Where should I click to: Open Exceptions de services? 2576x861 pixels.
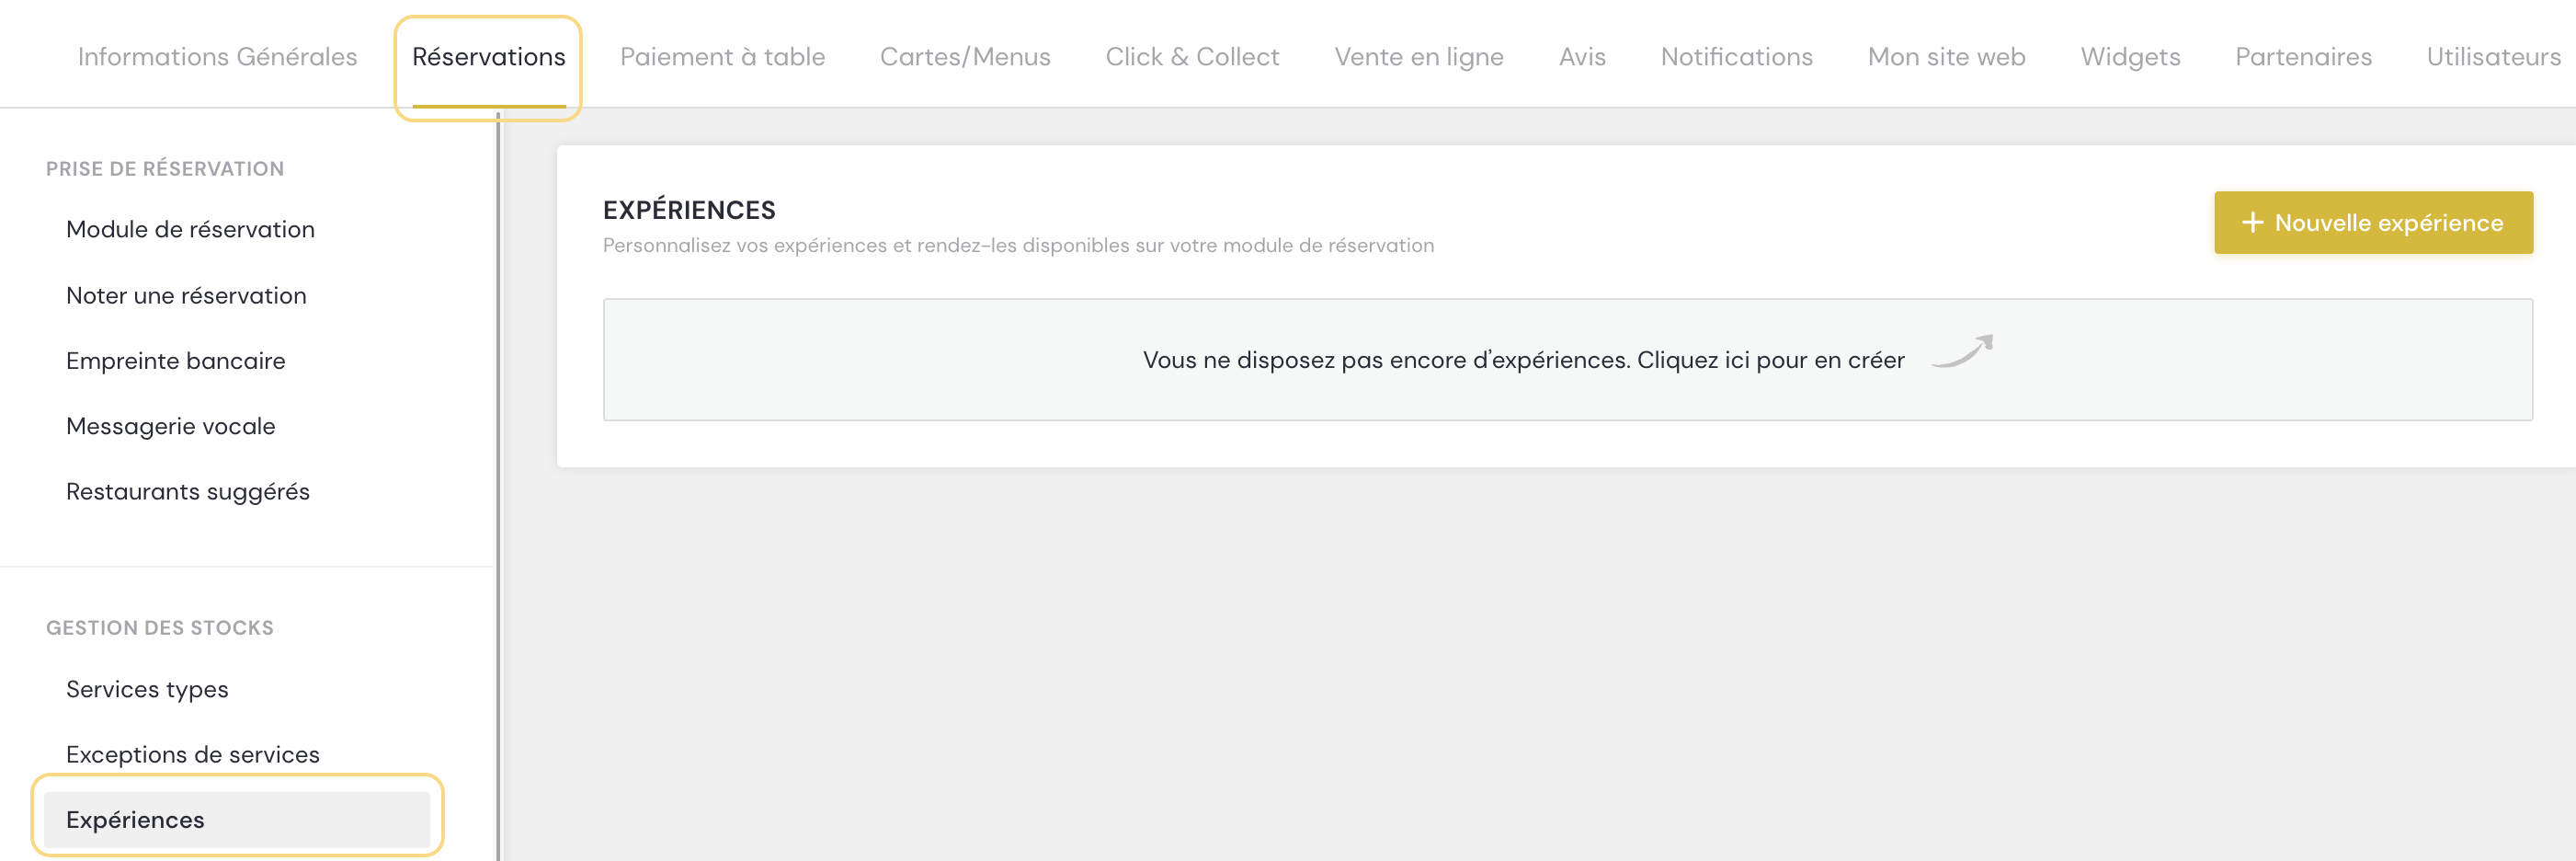pyautogui.click(x=192, y=754)
